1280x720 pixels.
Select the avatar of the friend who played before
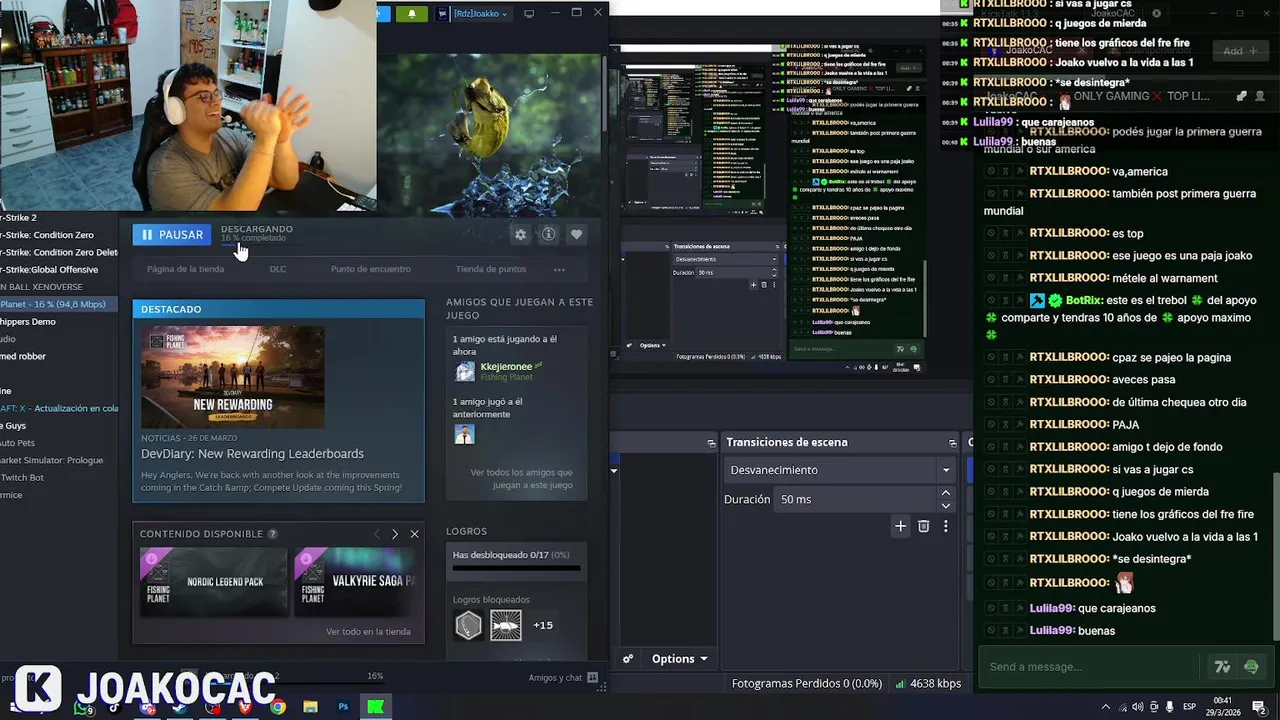(x=464, y=434)
